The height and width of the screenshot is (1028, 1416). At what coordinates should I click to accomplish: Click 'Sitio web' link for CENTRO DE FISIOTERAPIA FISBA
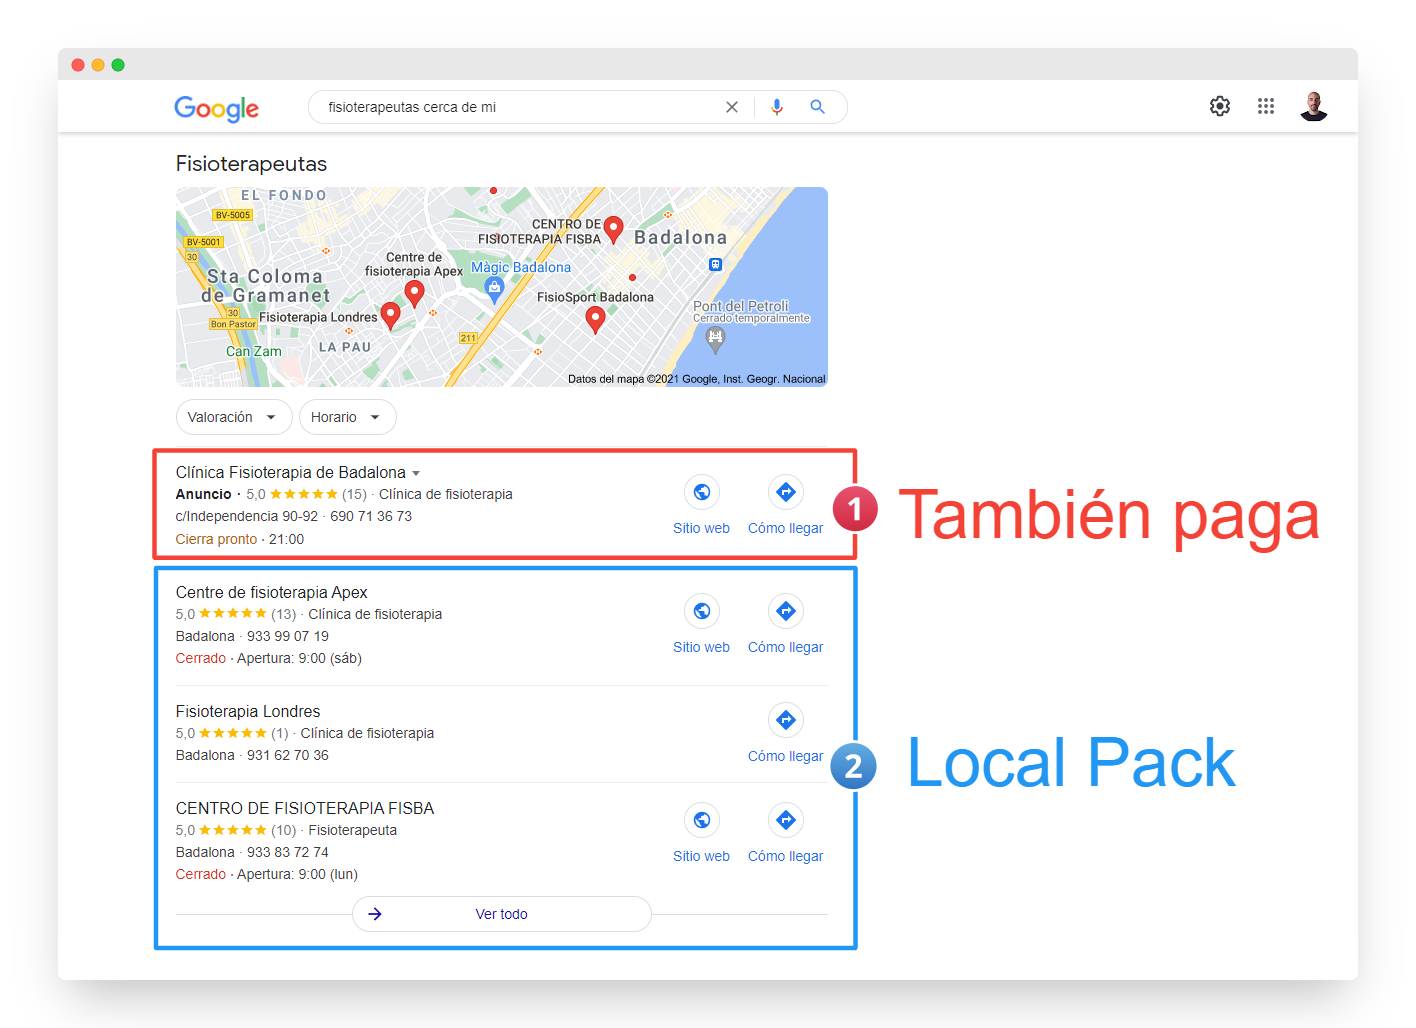point(701,856)
